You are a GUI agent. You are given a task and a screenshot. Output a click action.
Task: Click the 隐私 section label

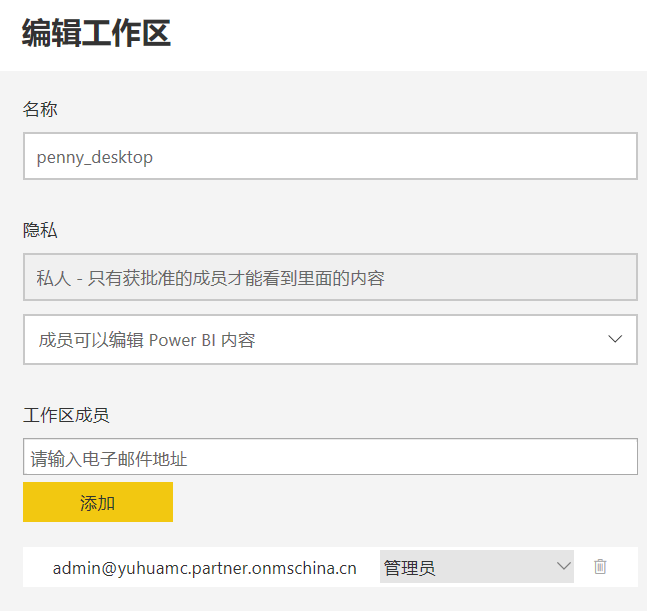click(40, 230)
